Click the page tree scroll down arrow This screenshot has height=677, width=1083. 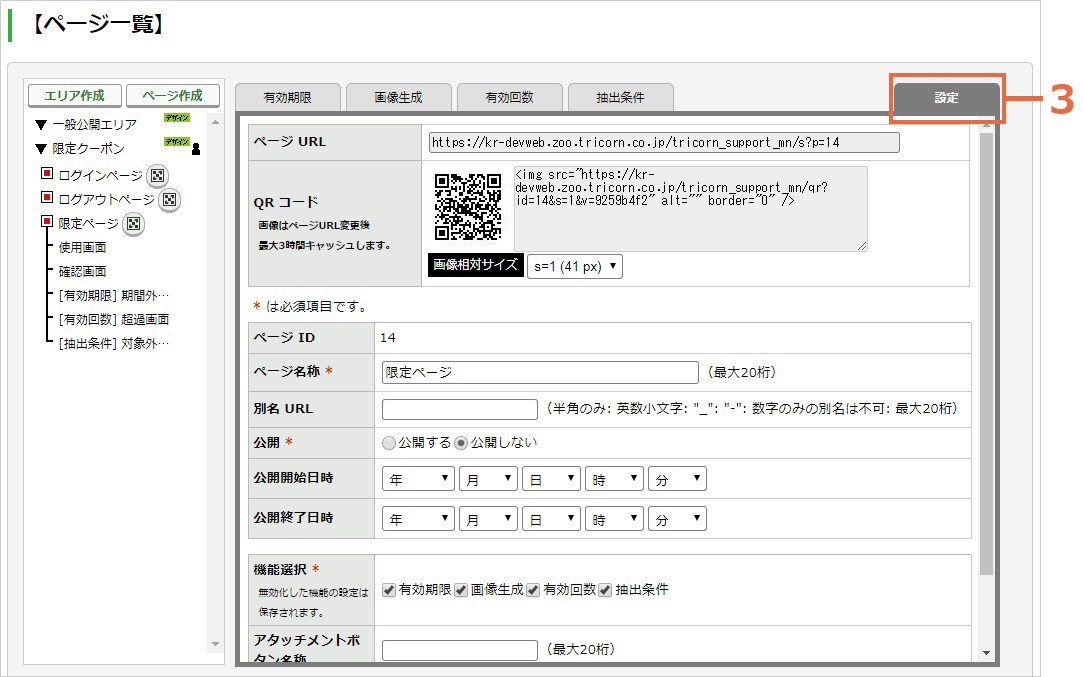(x=215, y=645)
